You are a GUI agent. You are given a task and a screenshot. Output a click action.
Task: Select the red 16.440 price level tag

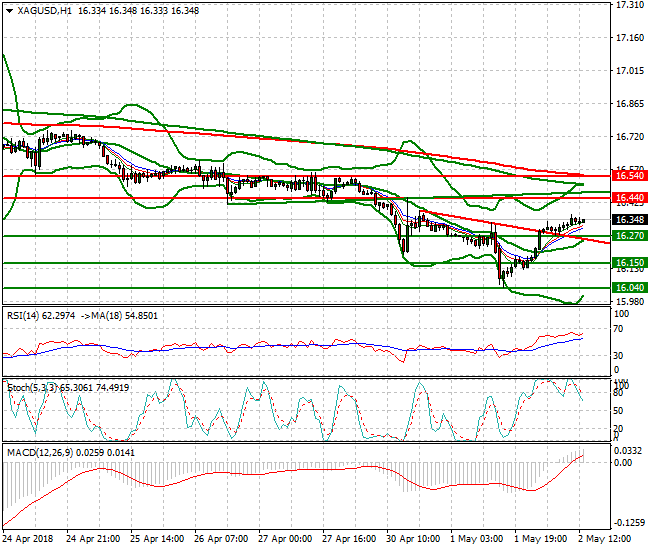pyautogui.click(x=629, y=198)
